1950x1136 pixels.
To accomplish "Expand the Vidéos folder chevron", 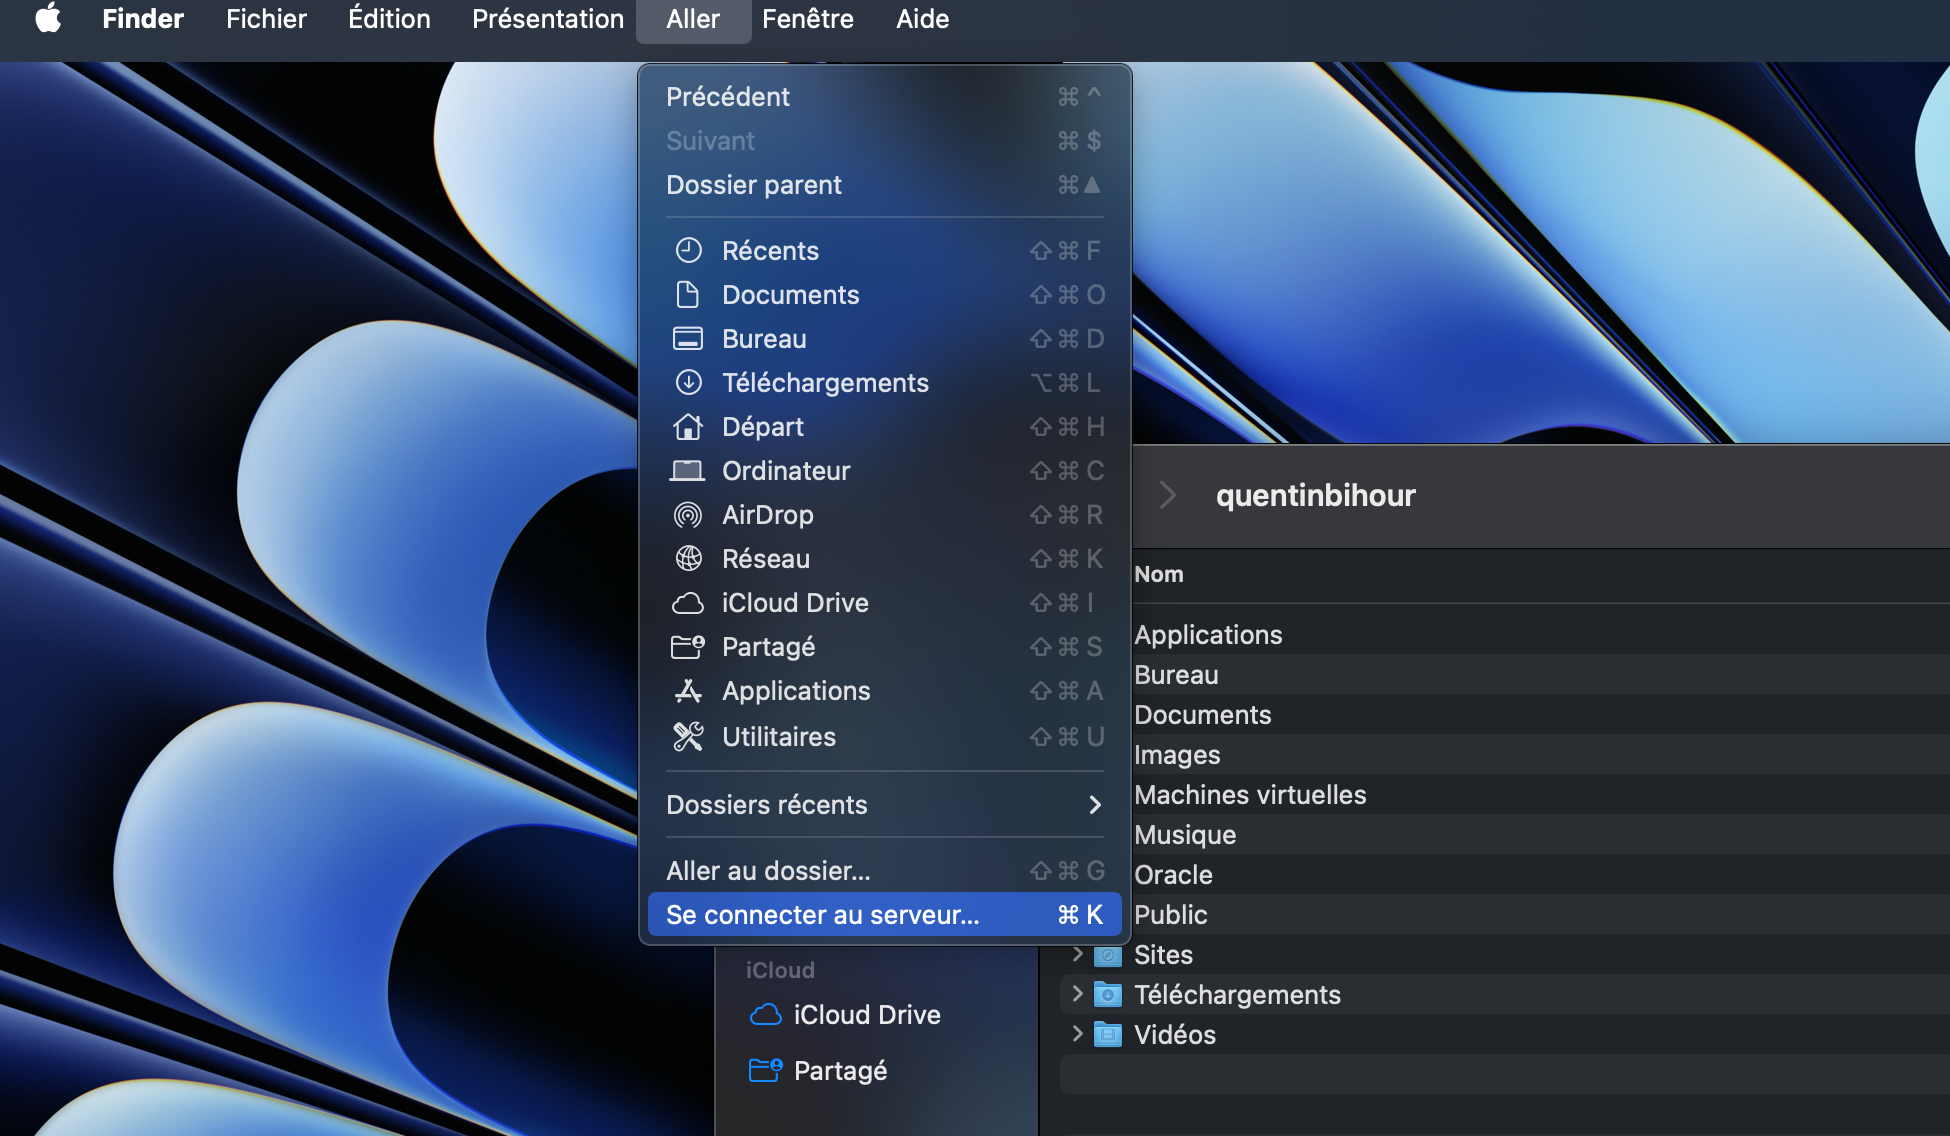I will (x=1077, y=1034).
